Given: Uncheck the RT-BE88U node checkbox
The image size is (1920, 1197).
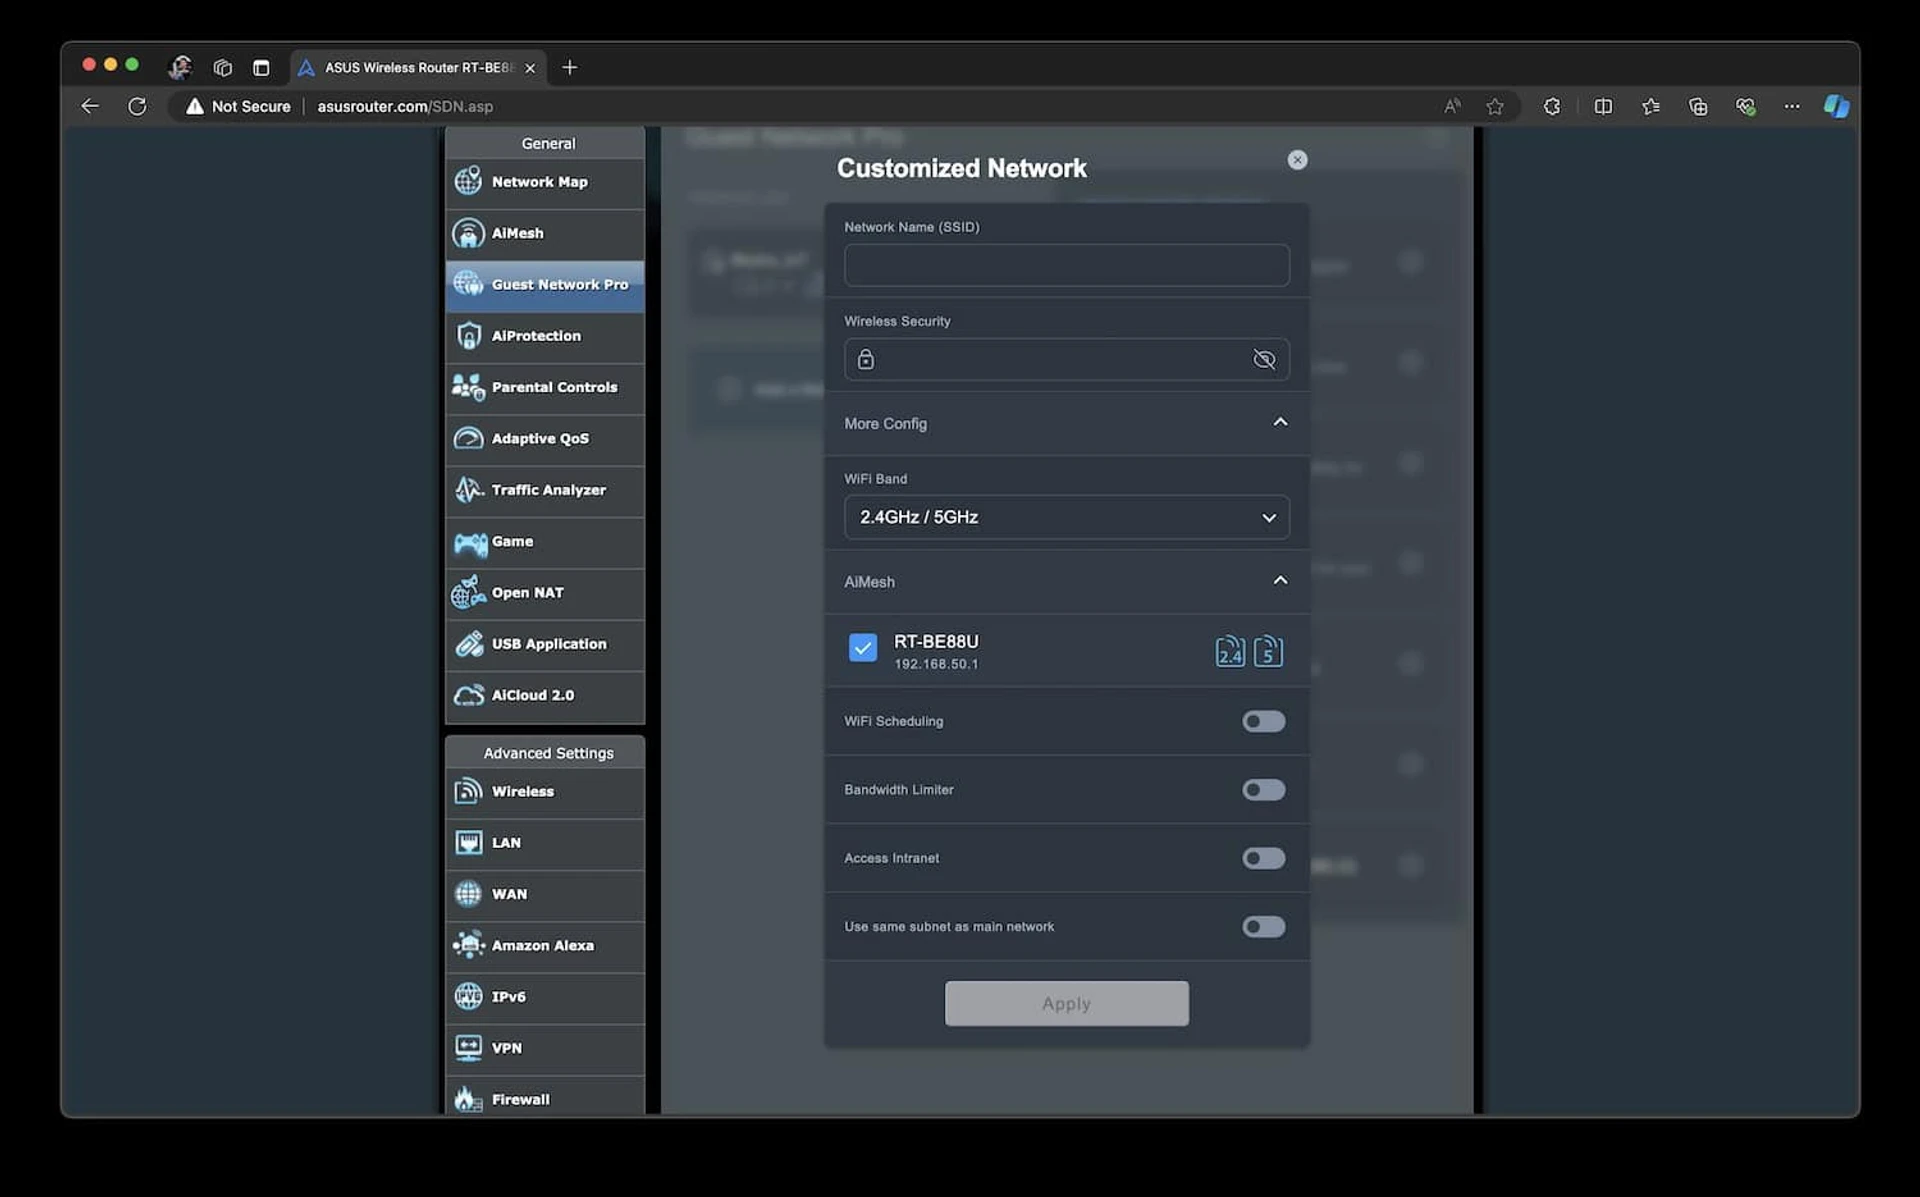Looking at the screenshot, I should (x=862, y=648).
